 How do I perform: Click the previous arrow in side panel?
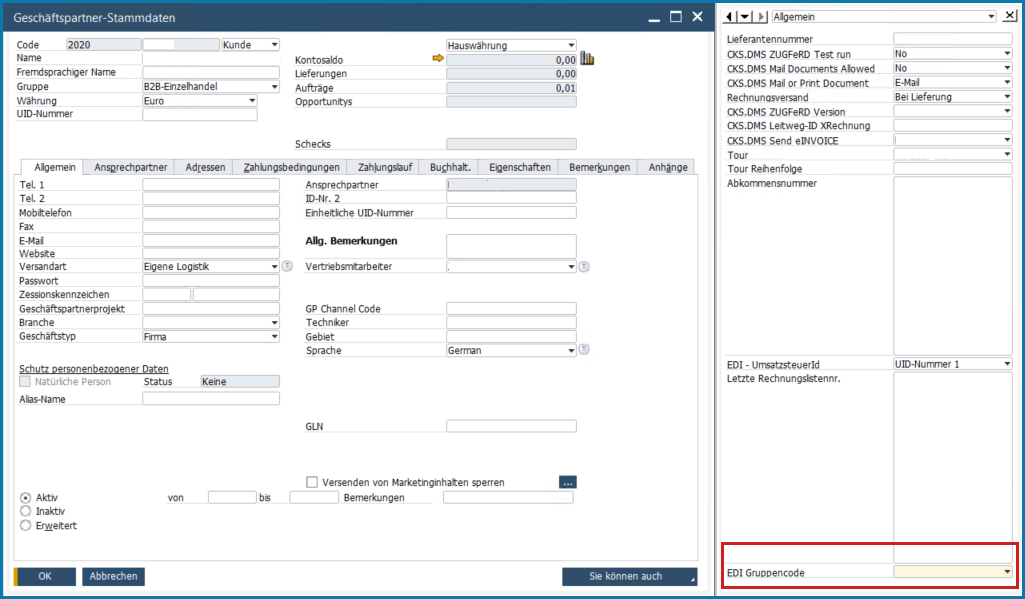pos(730,16)
